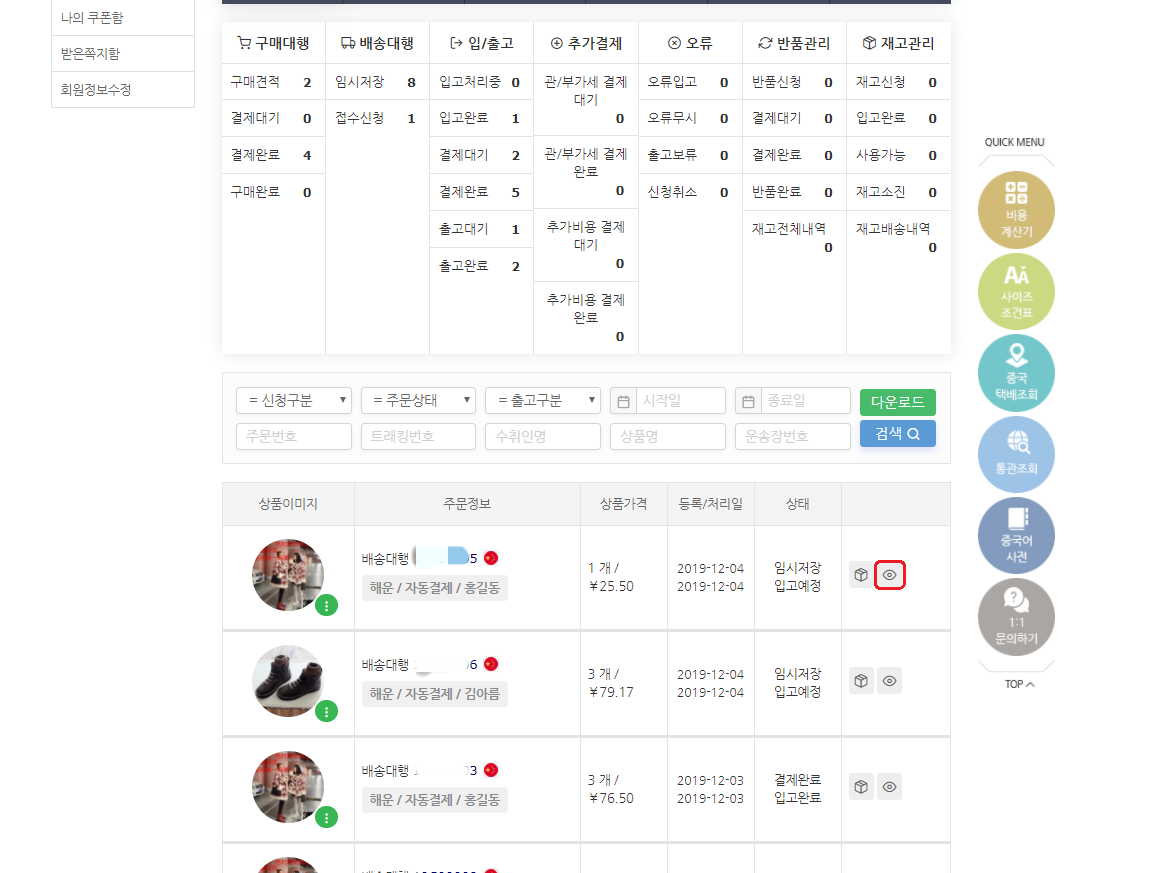Image resolution: width=1156 pixels, height=873 pixels.
Task: Expand the 주문상태 dropdown
Action: point(418,400)
